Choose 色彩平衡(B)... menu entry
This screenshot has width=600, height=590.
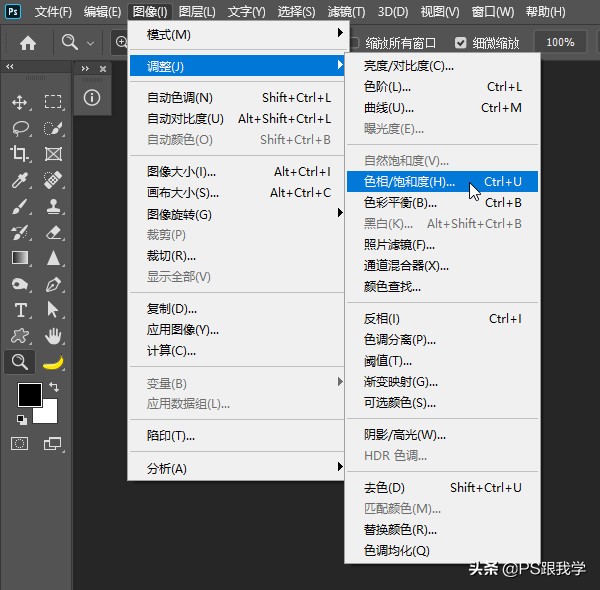[442, 202]
